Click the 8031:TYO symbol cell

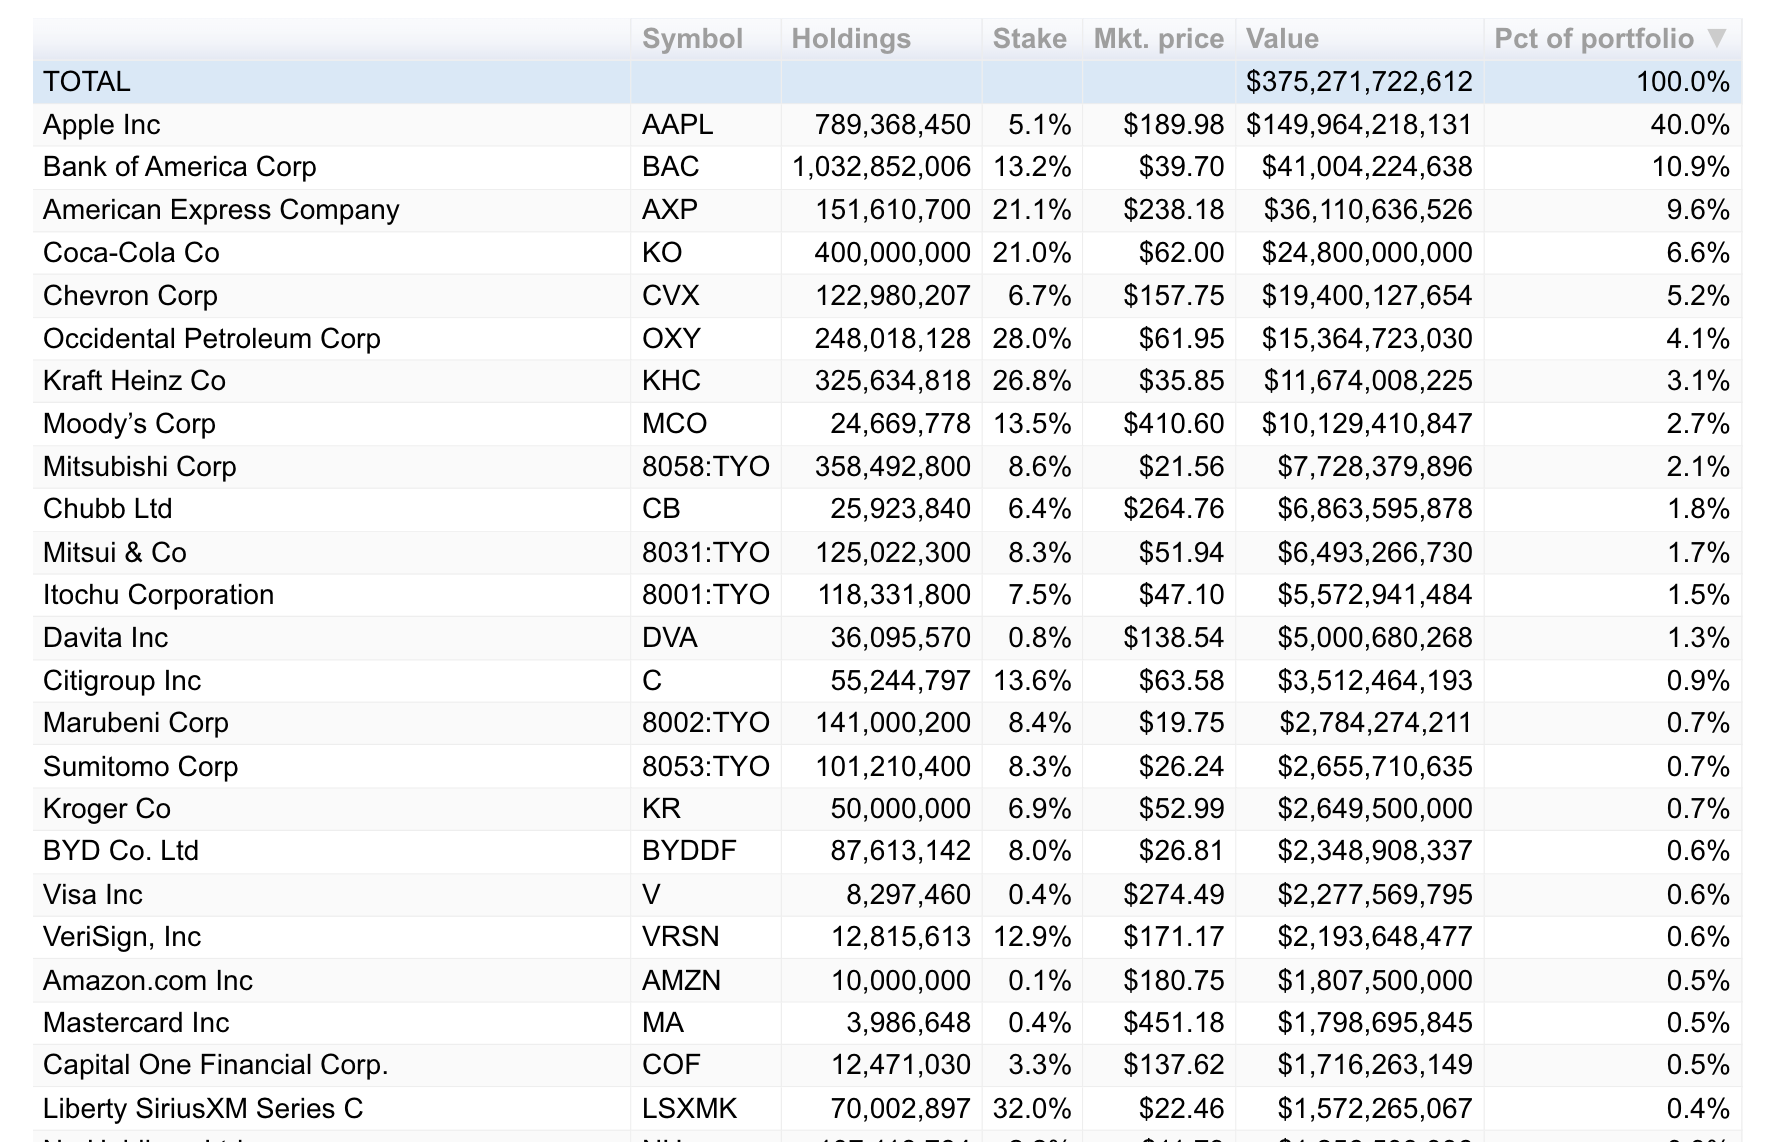706,553
